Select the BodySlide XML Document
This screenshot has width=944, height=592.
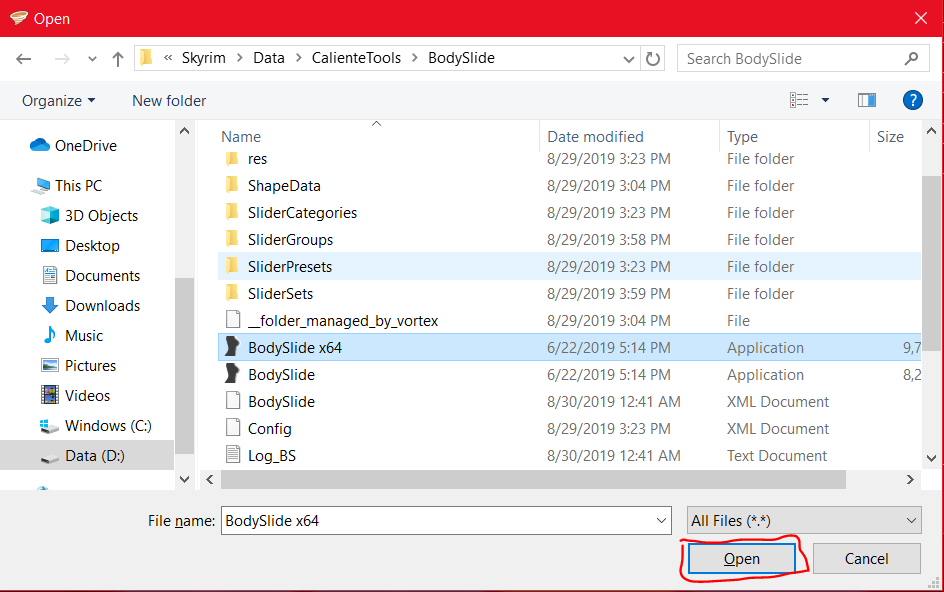(569, 402)
